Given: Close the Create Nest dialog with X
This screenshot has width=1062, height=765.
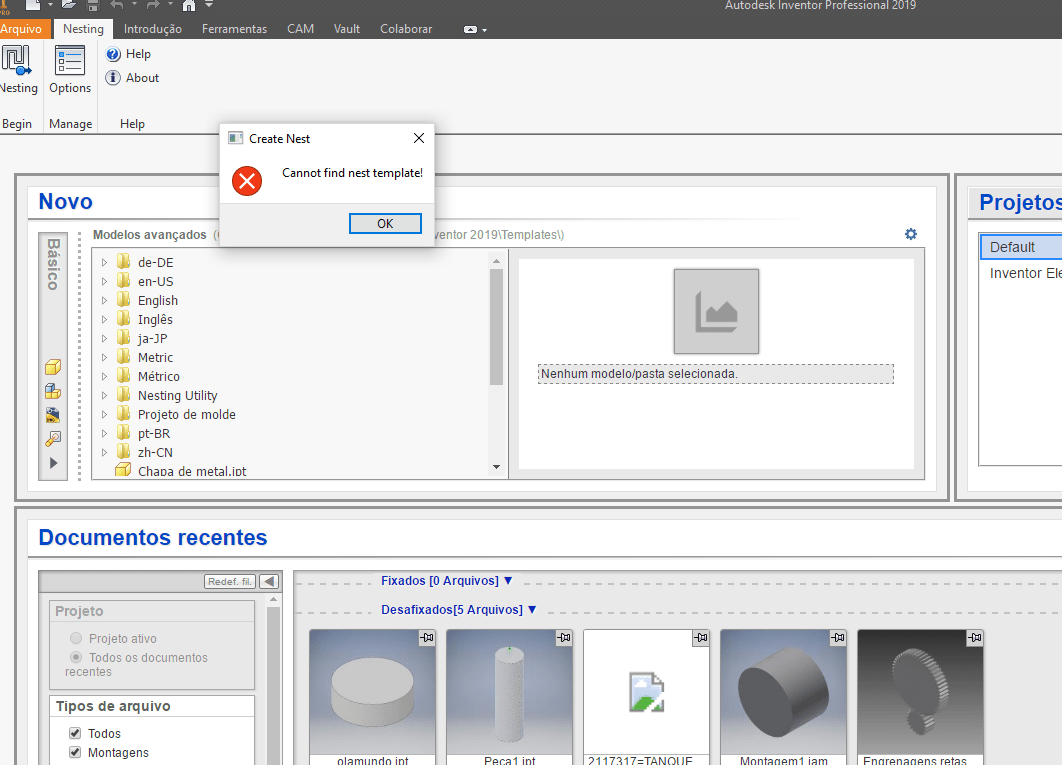Looking at the screenshot, I should 419,138.
